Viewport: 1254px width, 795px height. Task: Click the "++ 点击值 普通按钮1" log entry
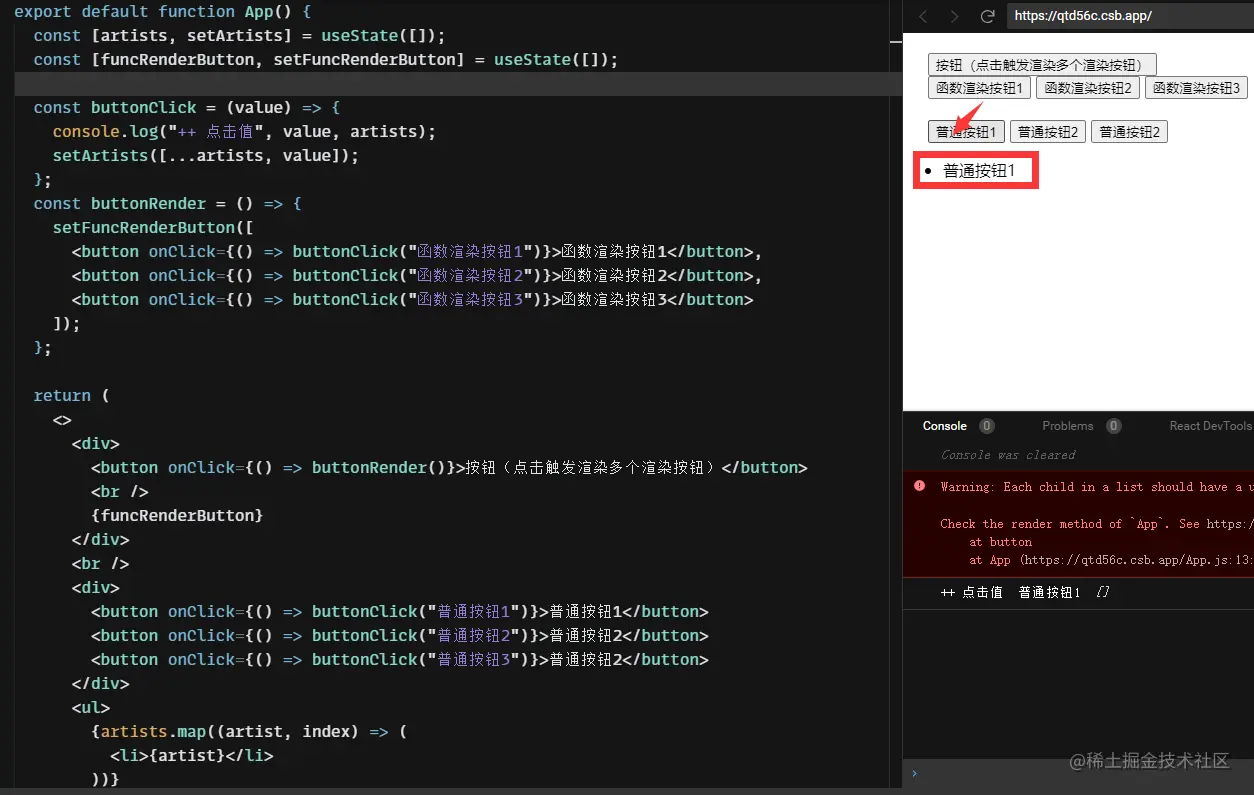click(1025, 593)
